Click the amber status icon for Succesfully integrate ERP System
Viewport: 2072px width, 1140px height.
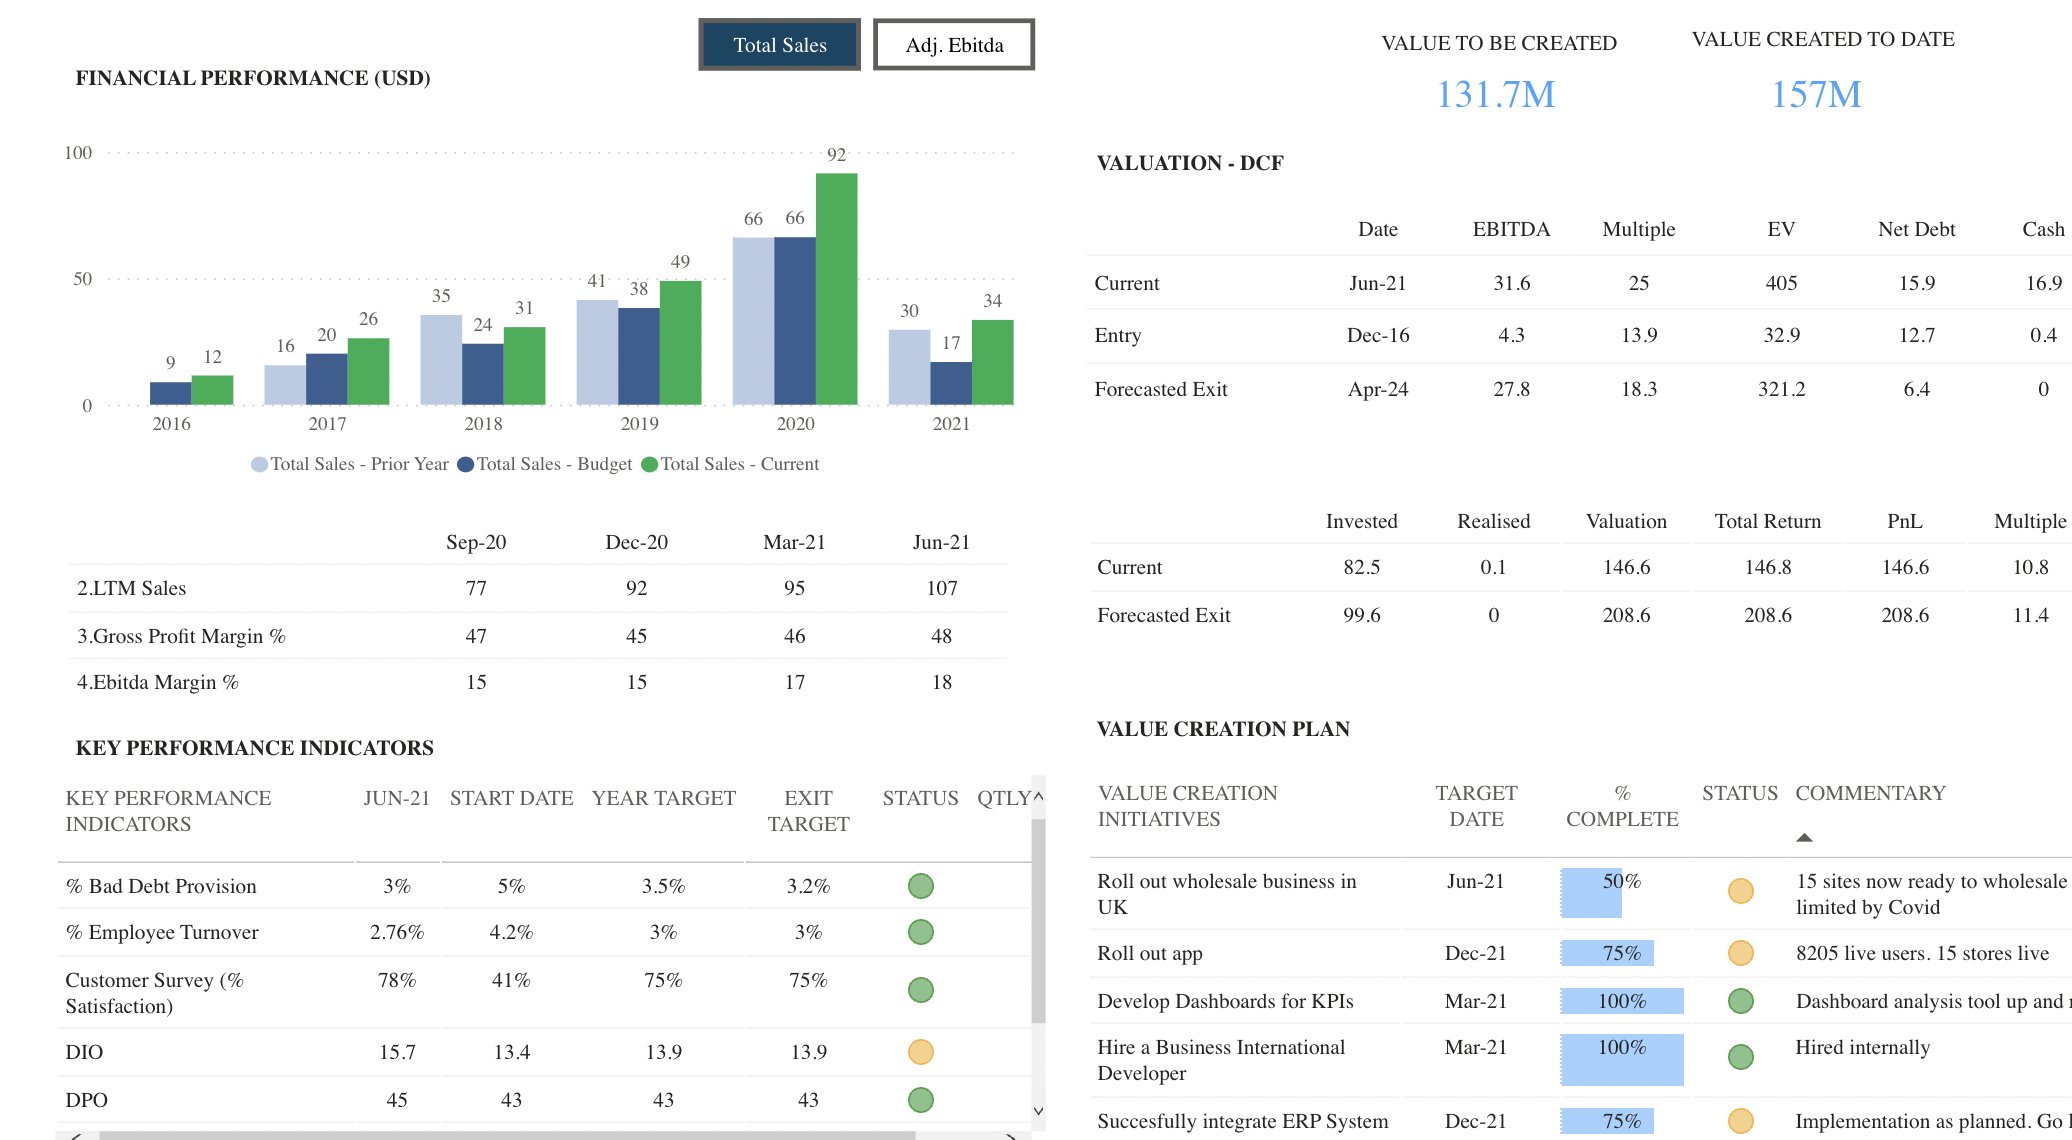[x=1739, y=1120]
